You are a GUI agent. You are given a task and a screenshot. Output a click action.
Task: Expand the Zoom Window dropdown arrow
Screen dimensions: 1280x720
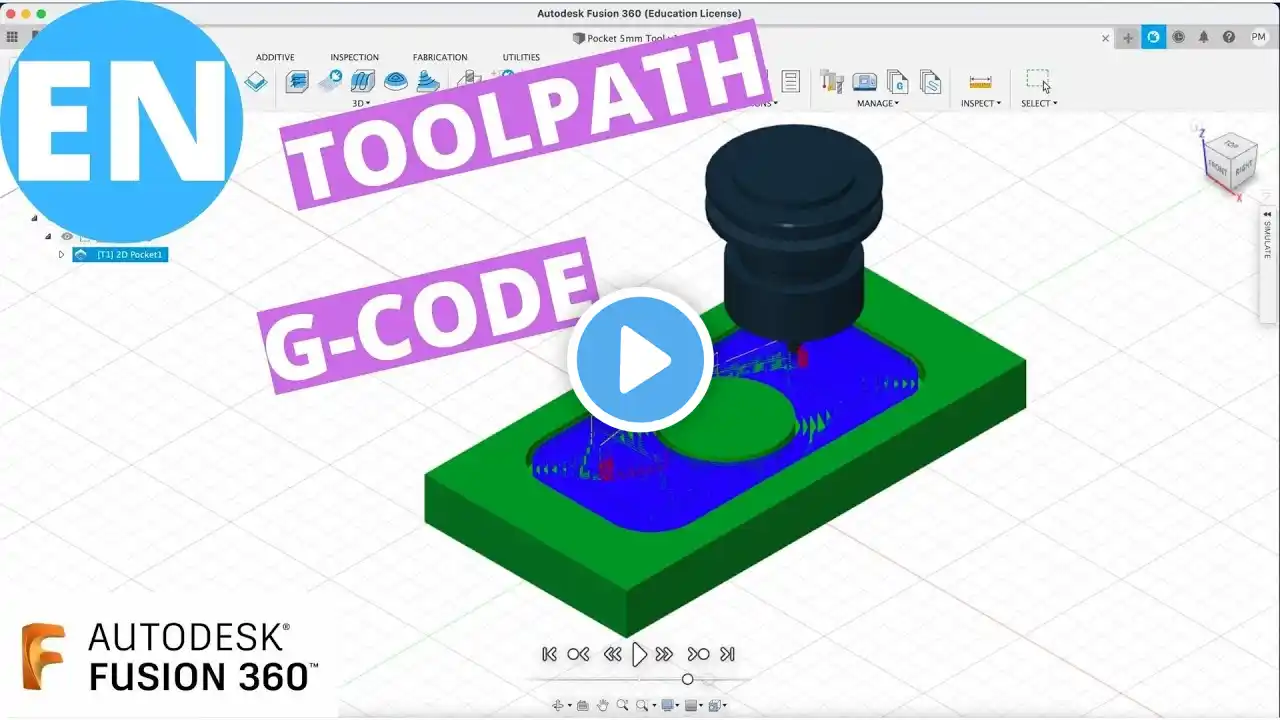(x=652, y=706)
